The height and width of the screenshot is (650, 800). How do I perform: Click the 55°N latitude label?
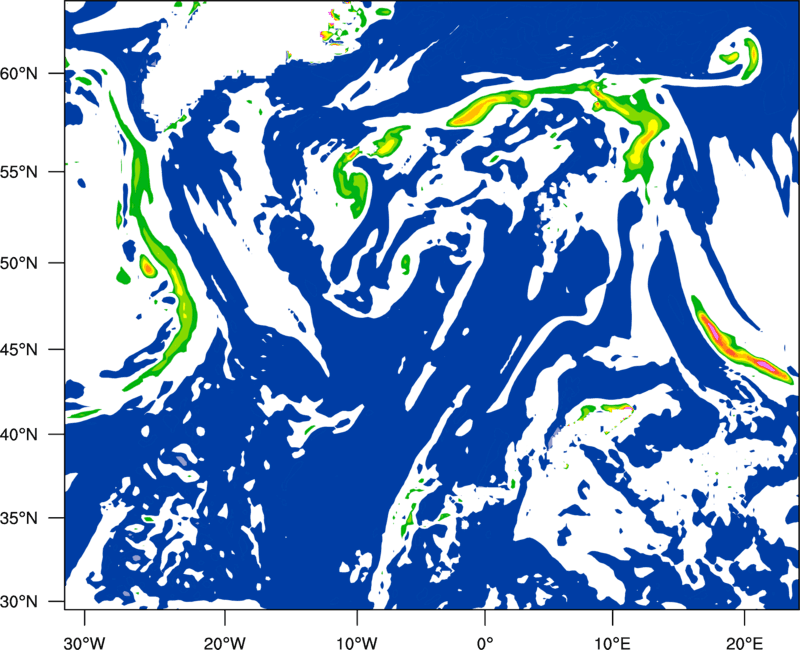click(19, 171)
